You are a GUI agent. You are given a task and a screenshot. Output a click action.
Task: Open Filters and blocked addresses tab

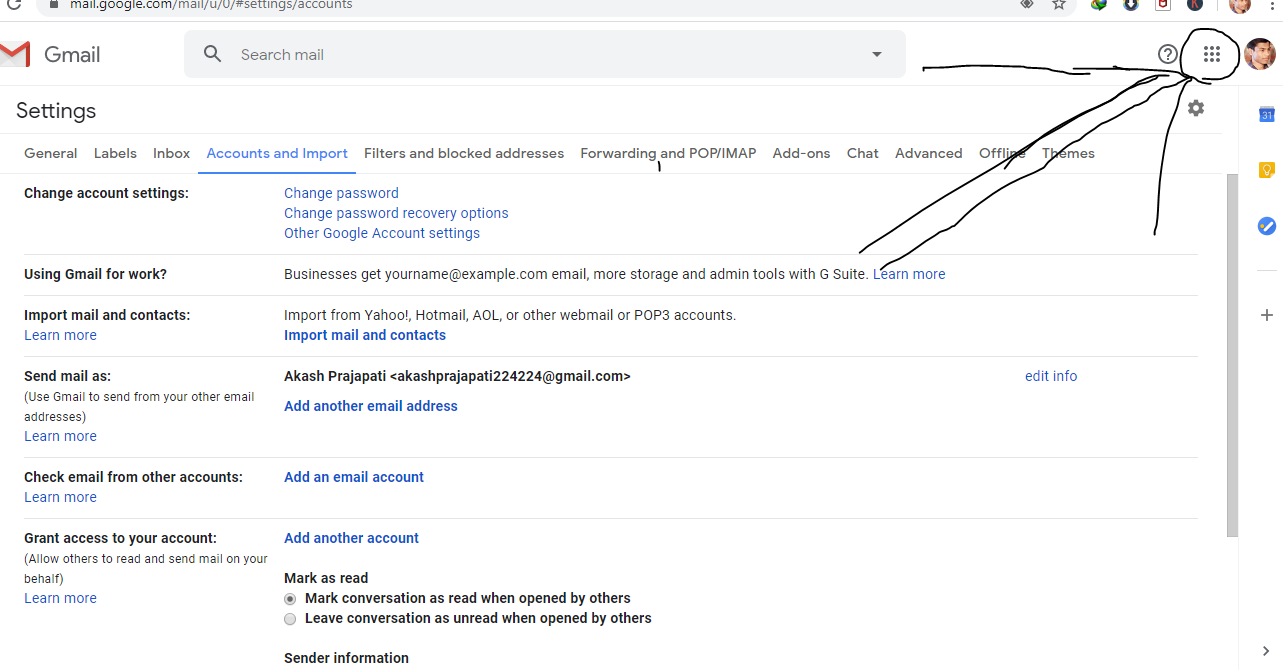pos(464,153)
